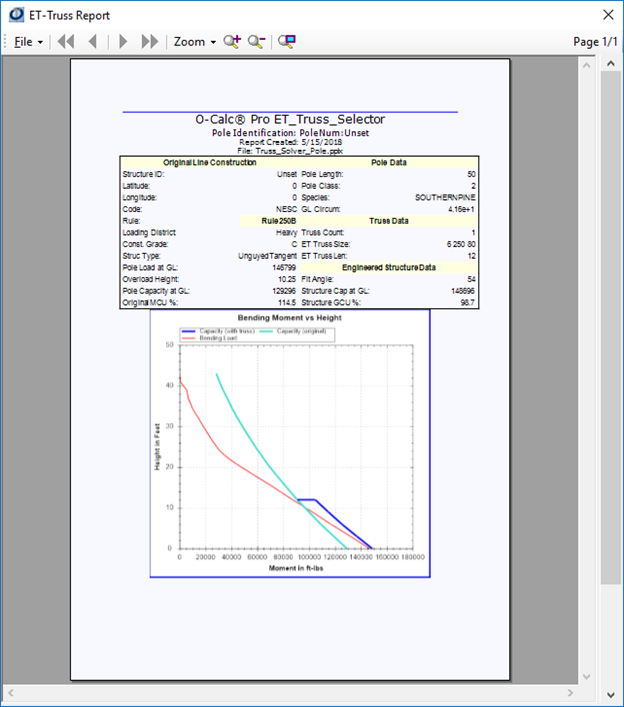This screenshot has height=707, width=624.
Task: Click the Pole Data header
Action: point(389,162)
